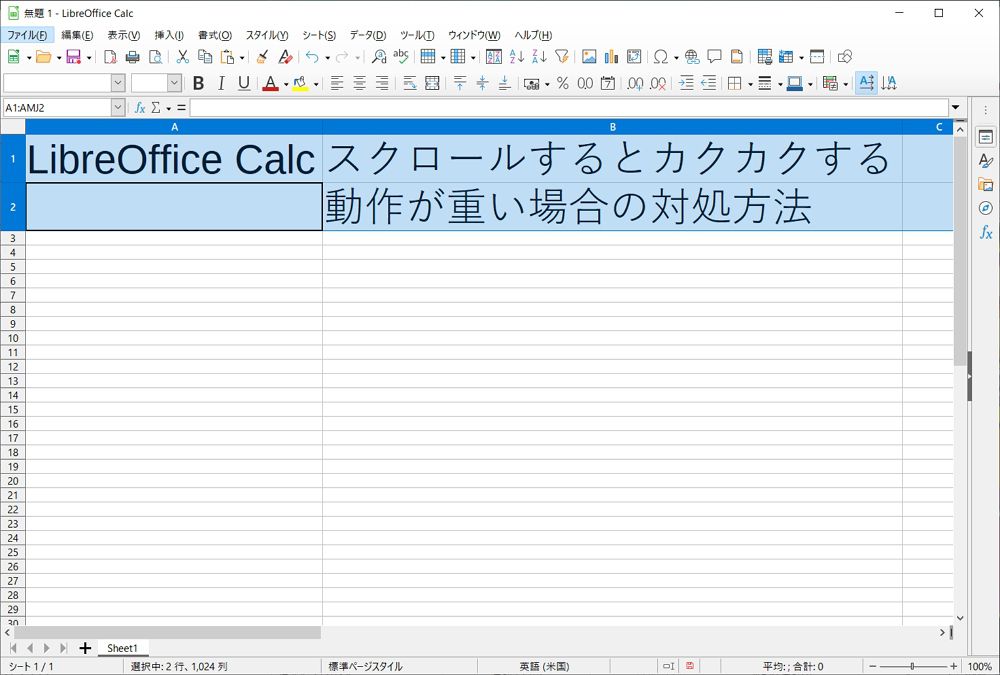Viewport: 1000px width, 675px height.
Task: Click the Format as Percent icon
Action: tap(563, 84)
